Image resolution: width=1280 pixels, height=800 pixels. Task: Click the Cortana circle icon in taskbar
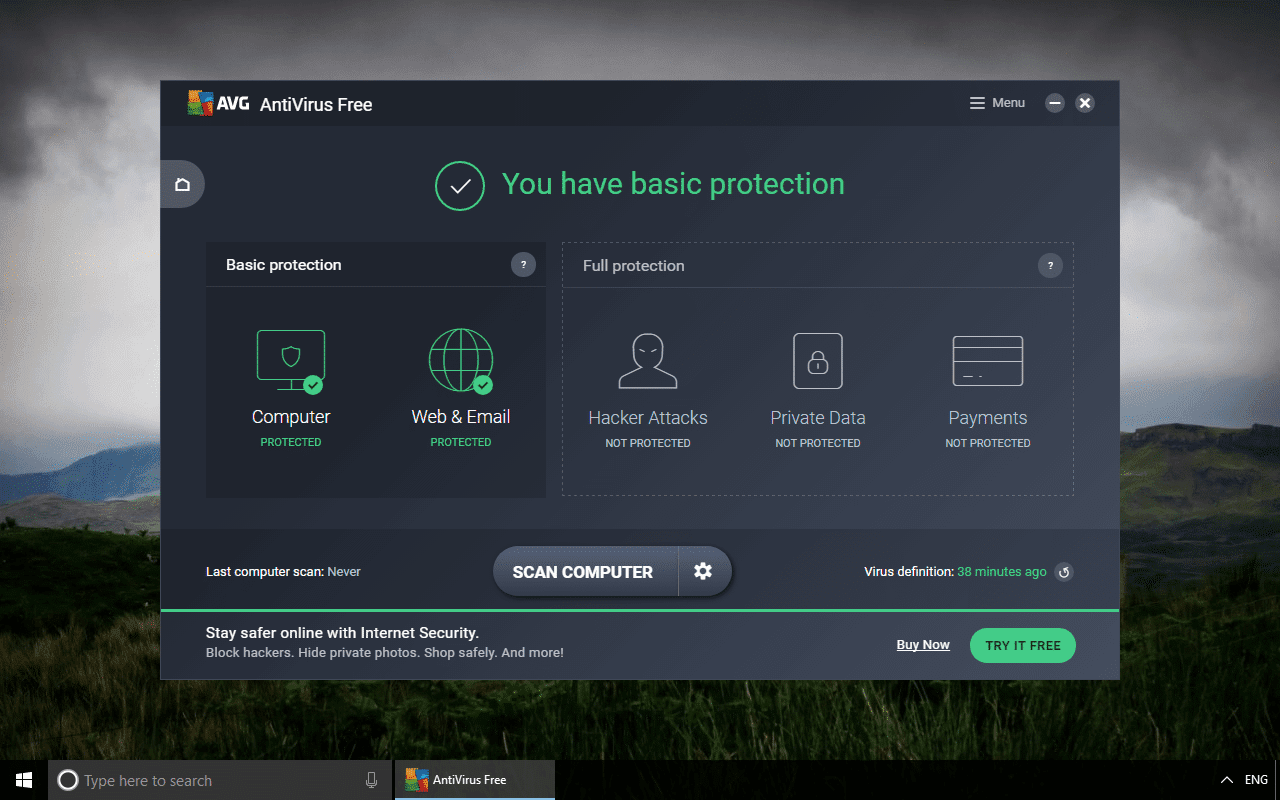[68, 780]
